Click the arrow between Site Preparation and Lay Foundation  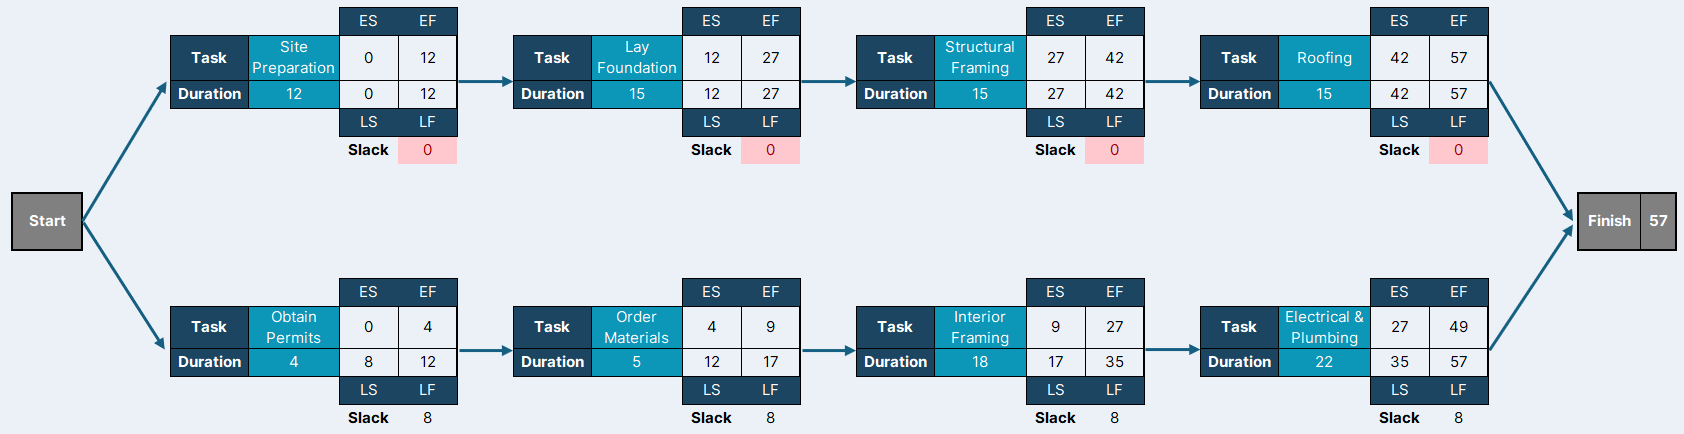pos(485,81)
